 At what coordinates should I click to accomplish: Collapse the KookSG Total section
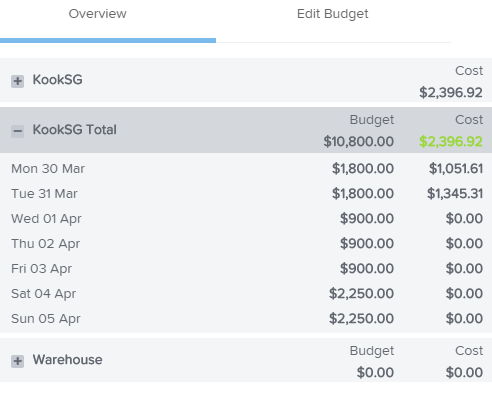tap(17, 131)
